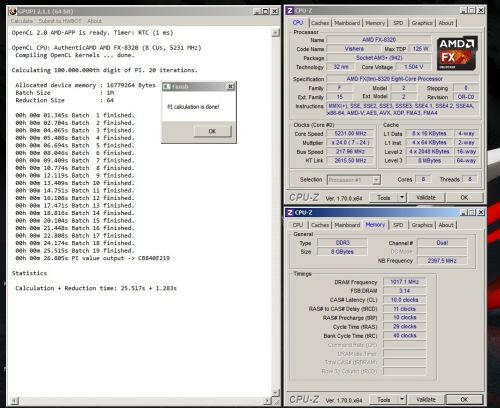The width and height of the screenshot is (500, 408).
Task: Close the Finish dialog with X
Action: coord(230,87)
